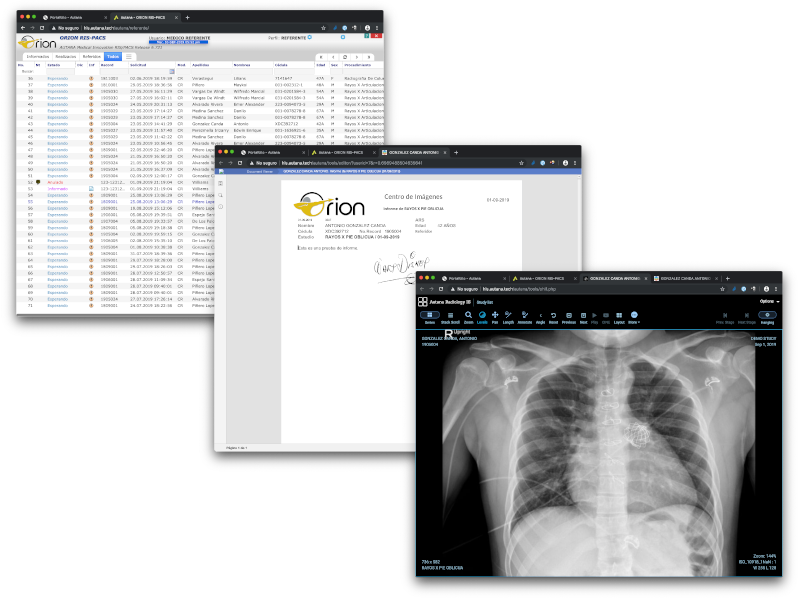The width and height of the screenshot is (800, 600).
Task: Select the Zoom tool in radiology viewer
Action: [468, 316]
